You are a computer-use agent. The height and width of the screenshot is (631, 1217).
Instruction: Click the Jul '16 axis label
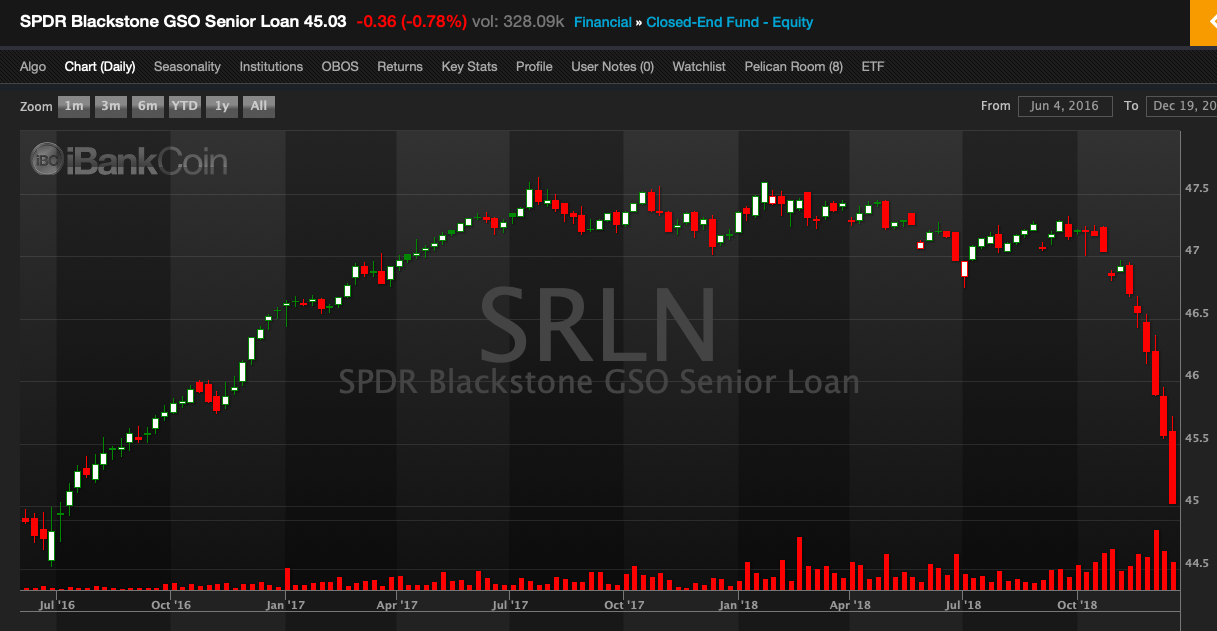coord(58,605)
